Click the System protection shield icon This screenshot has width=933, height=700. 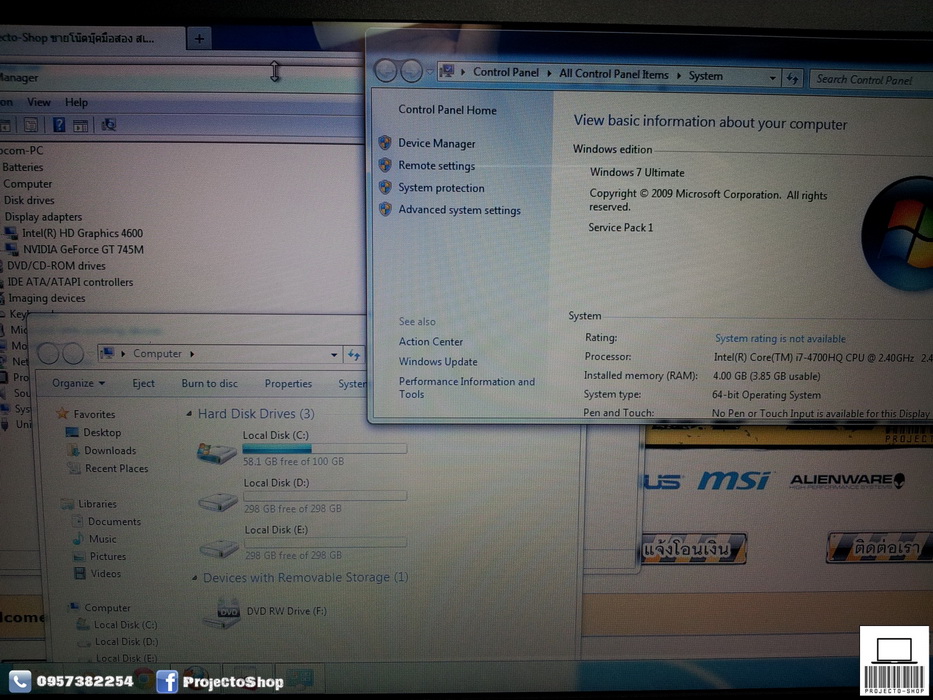coord(385,187)
